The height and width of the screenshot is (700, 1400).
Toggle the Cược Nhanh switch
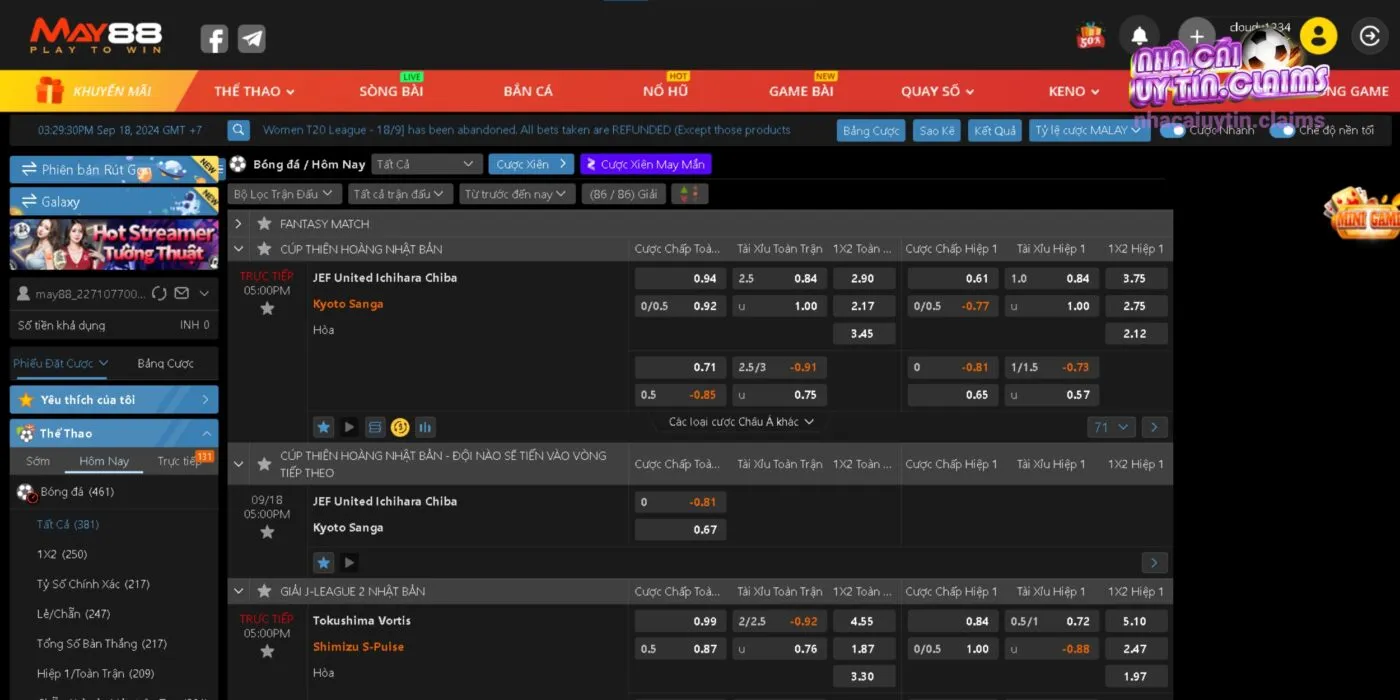1172,130
